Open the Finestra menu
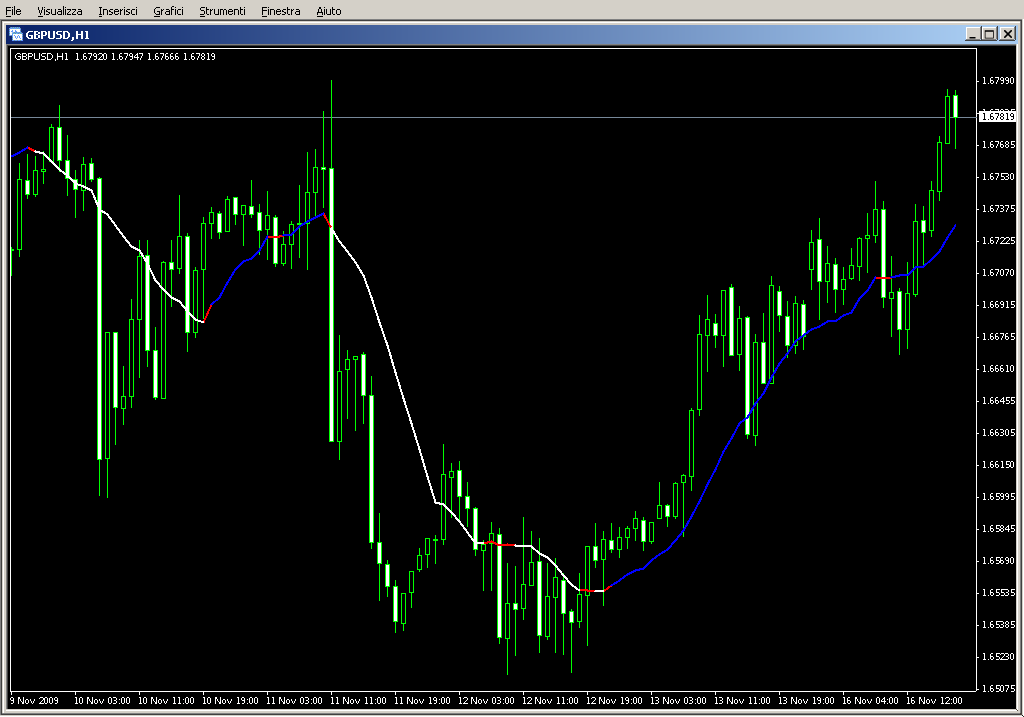The height and width of the screenshot is (717, 1024). point(280,11)
